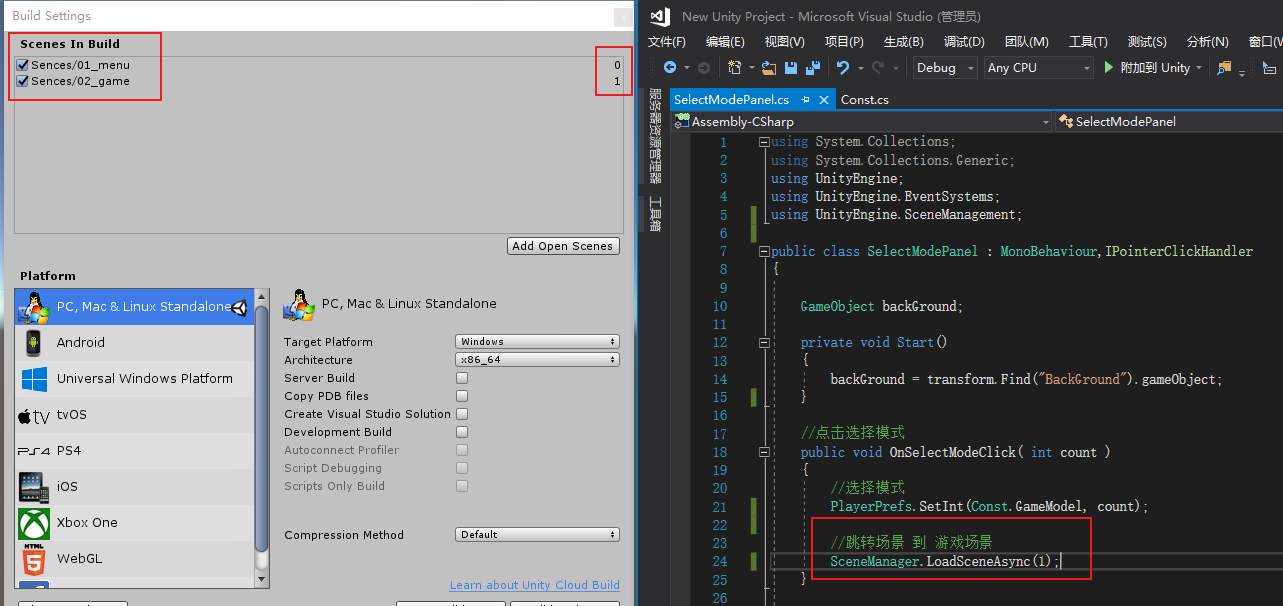Uncheck the Sences/02_game scene
This screenshot has width=1283, height=606.
point(23,81)
